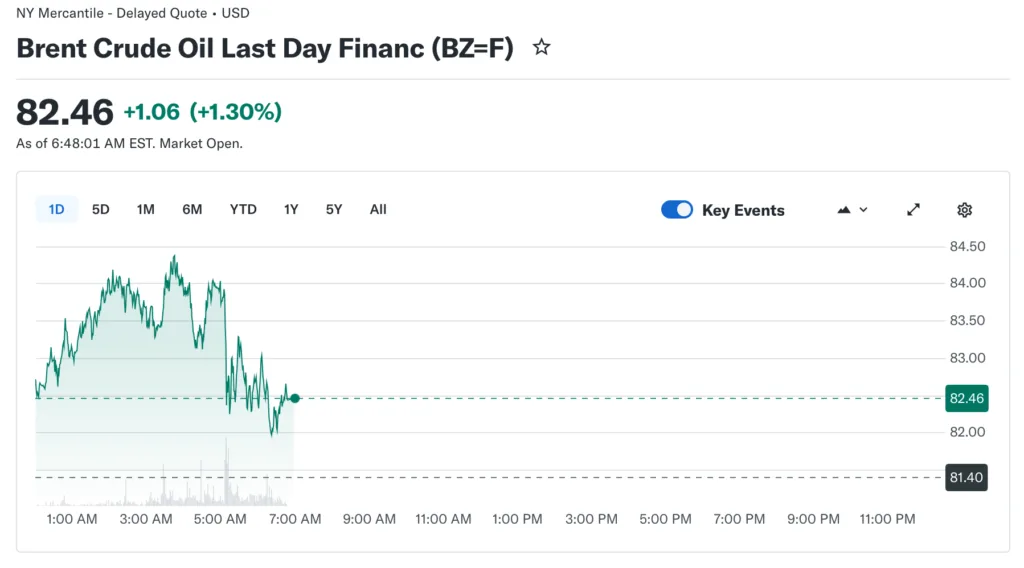Screen dimensions: 1024x568
Task: Open chart type dropdown chevron
Action: click(863, 210)
